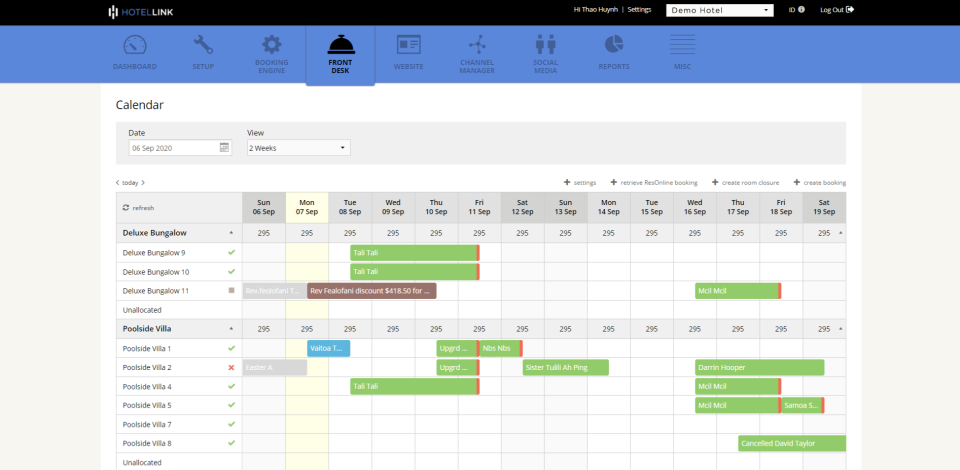Image resolution: width=960 pixels, height=470 pixels.
Task: Open Cancelled David Taylor booking
Action: click(792, 444)
